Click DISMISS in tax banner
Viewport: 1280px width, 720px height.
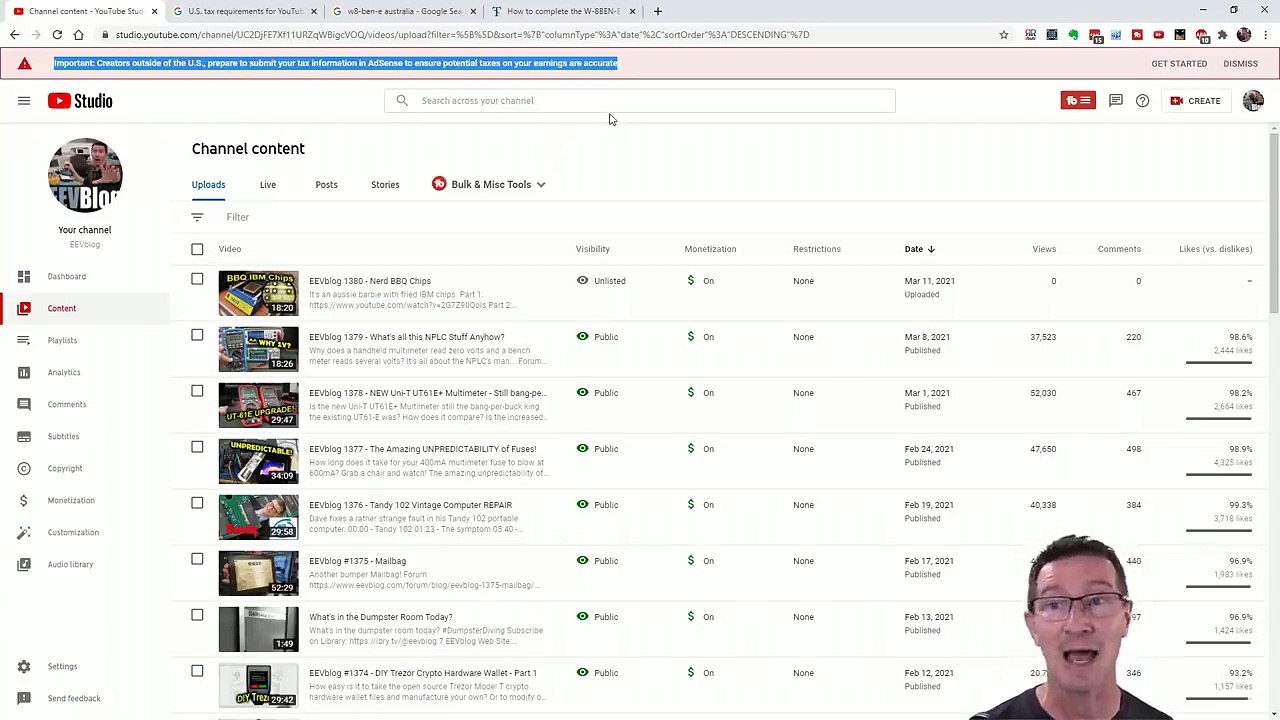coord(1240,63)
